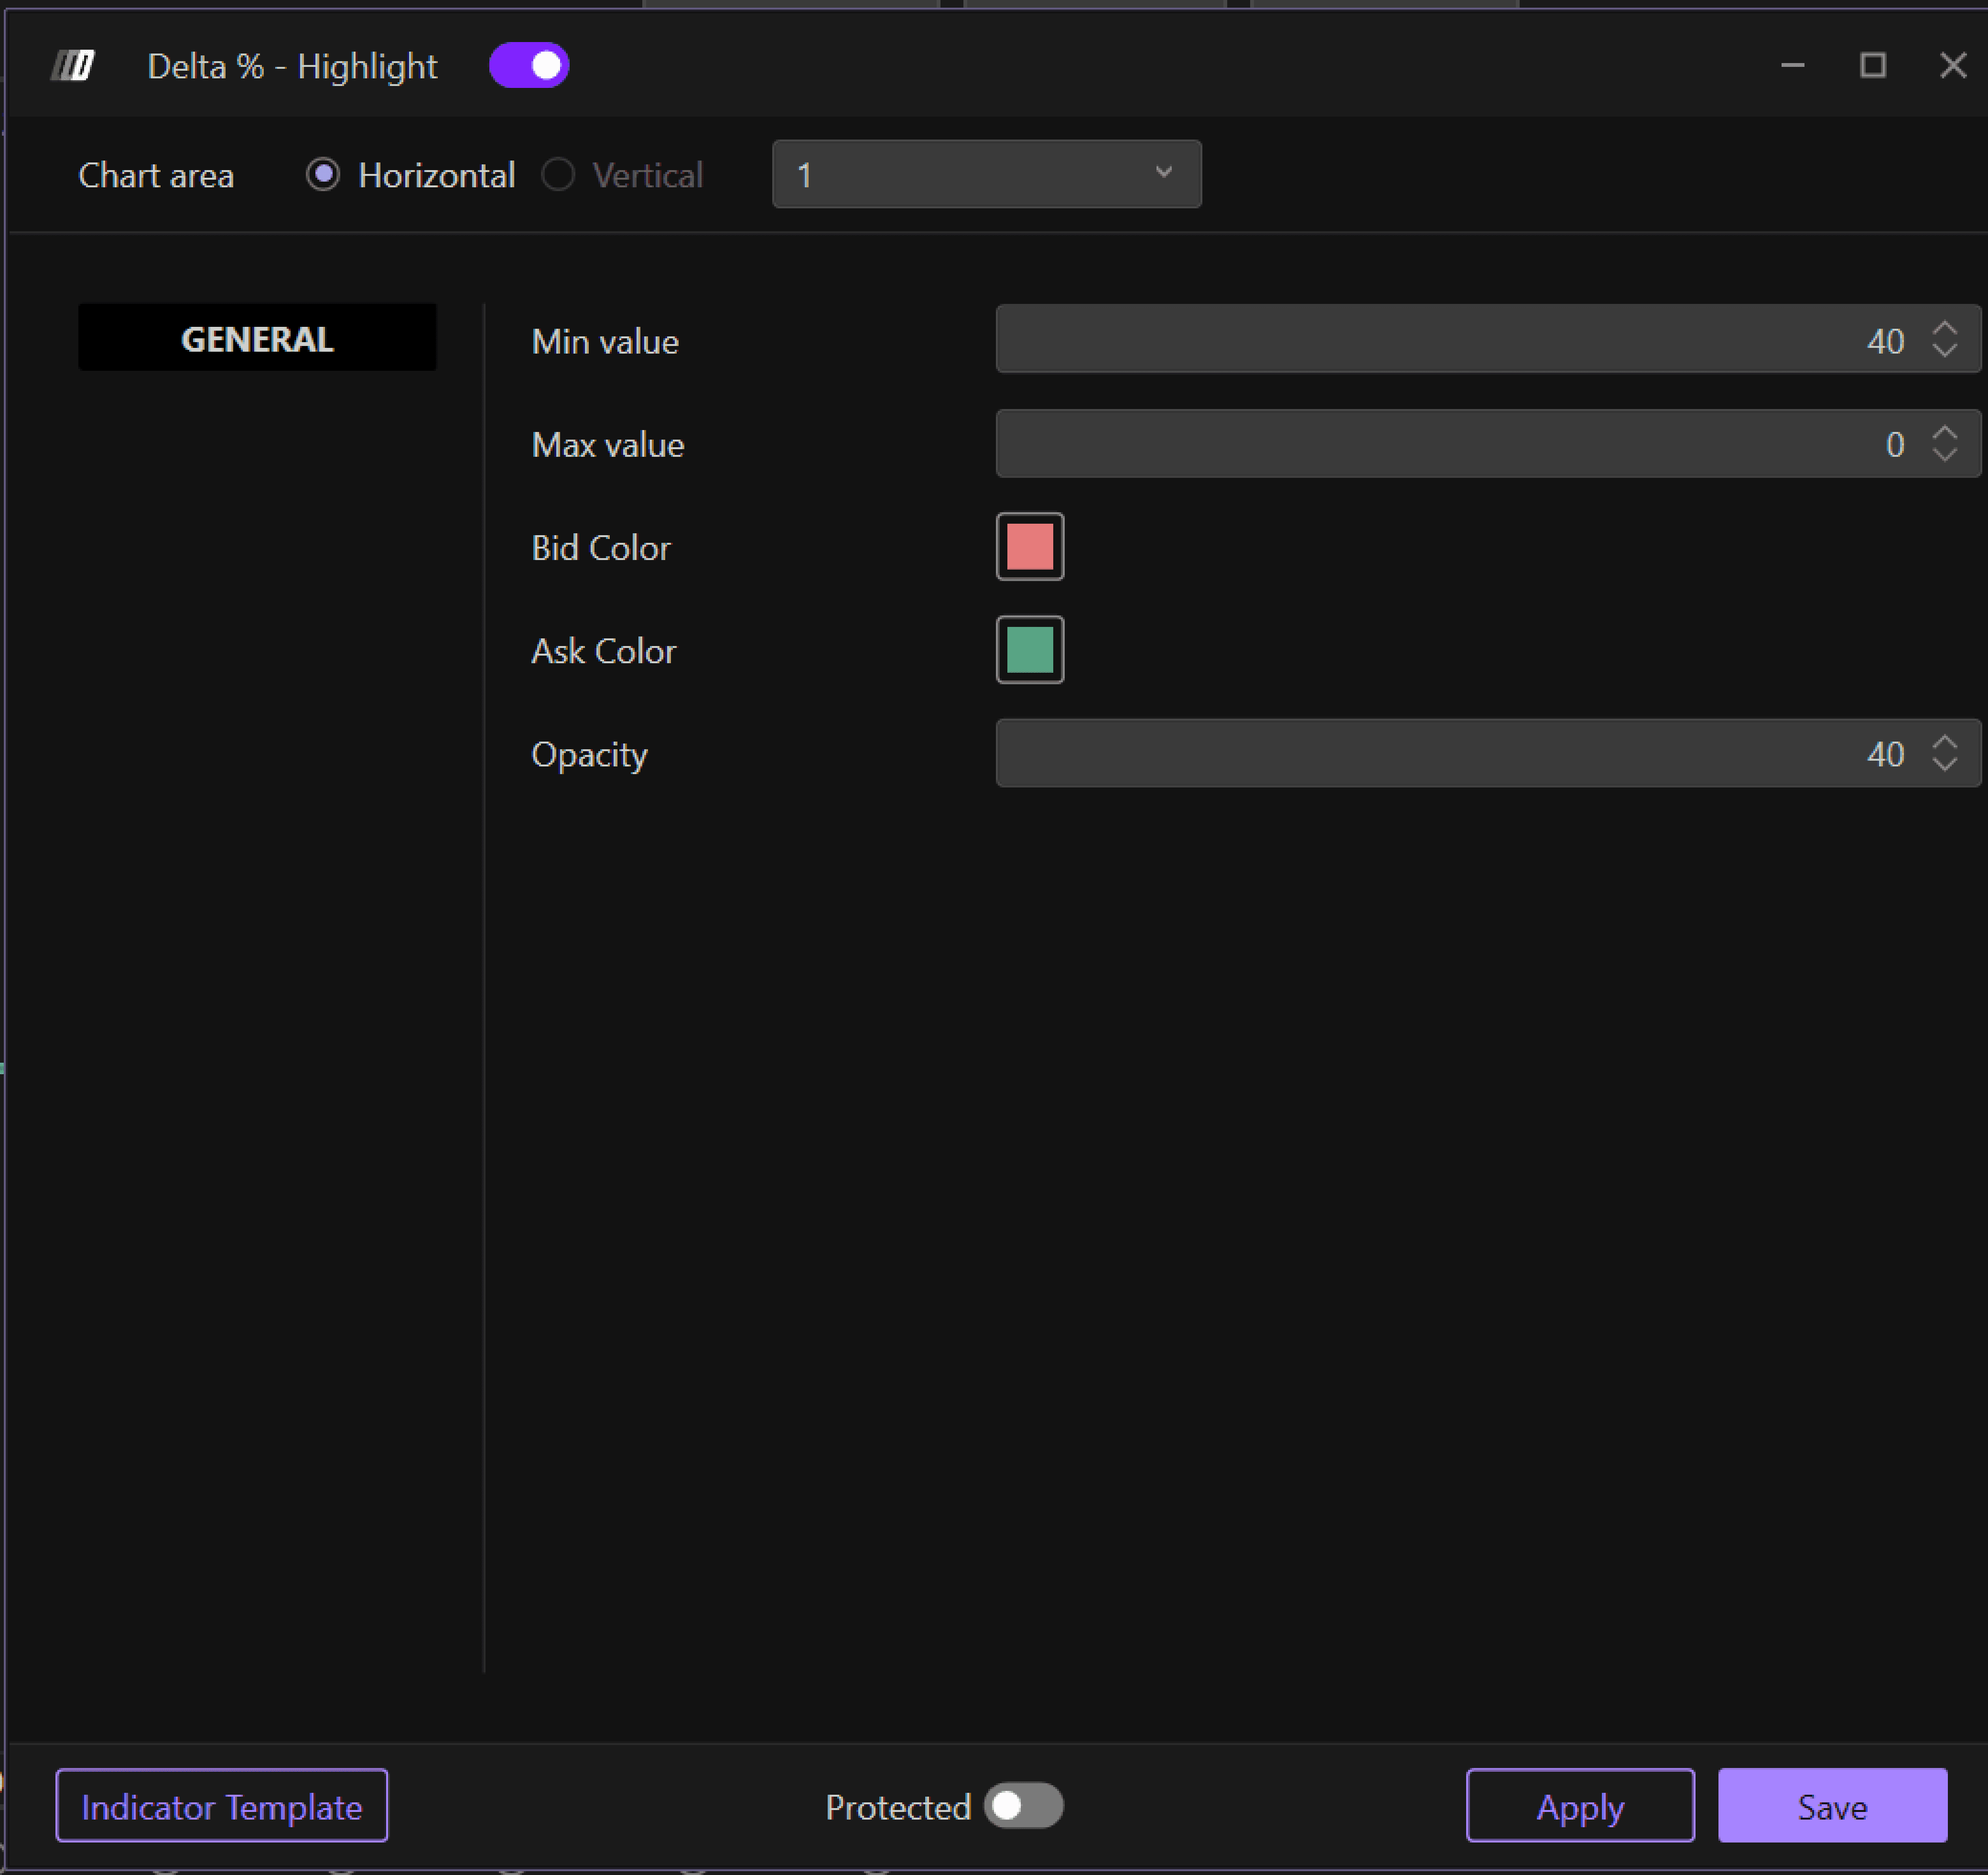Select the Vertical radio button
The image size is (1988, 1875).
(558, 175)
